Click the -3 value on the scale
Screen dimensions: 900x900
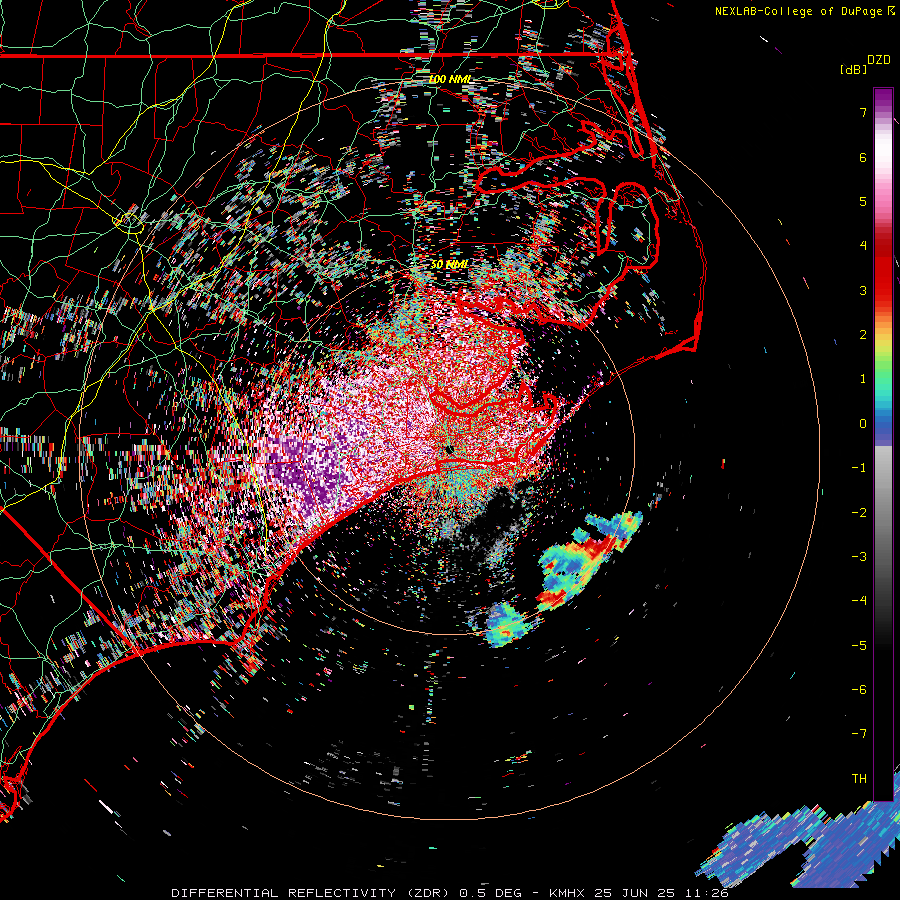pyautogui.click(x=859, y=557)
